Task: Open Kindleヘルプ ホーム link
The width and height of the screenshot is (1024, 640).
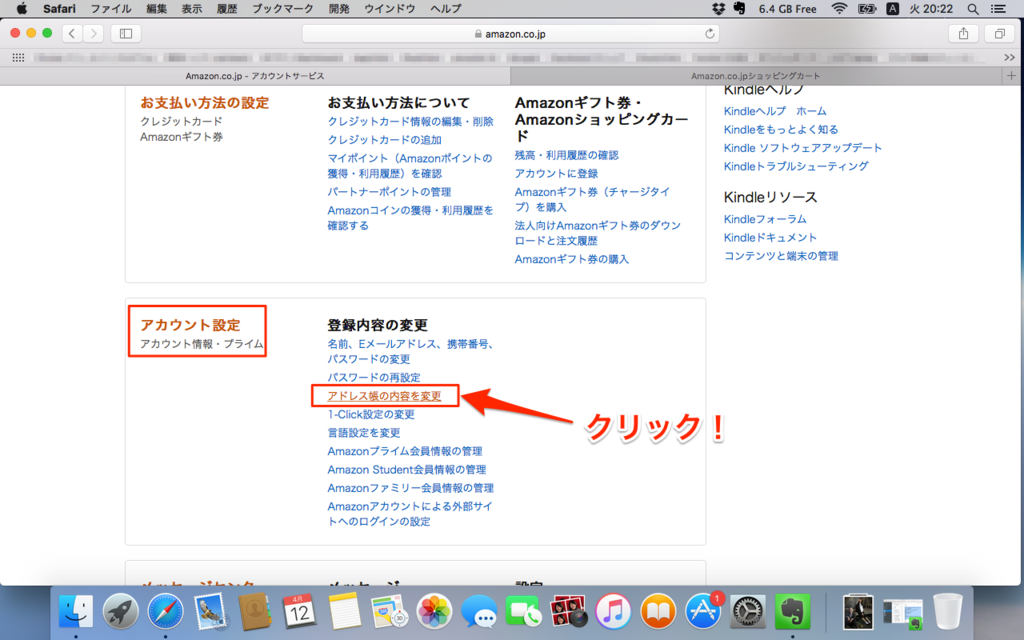Action: pyautogui.click(x=775, y=111)
